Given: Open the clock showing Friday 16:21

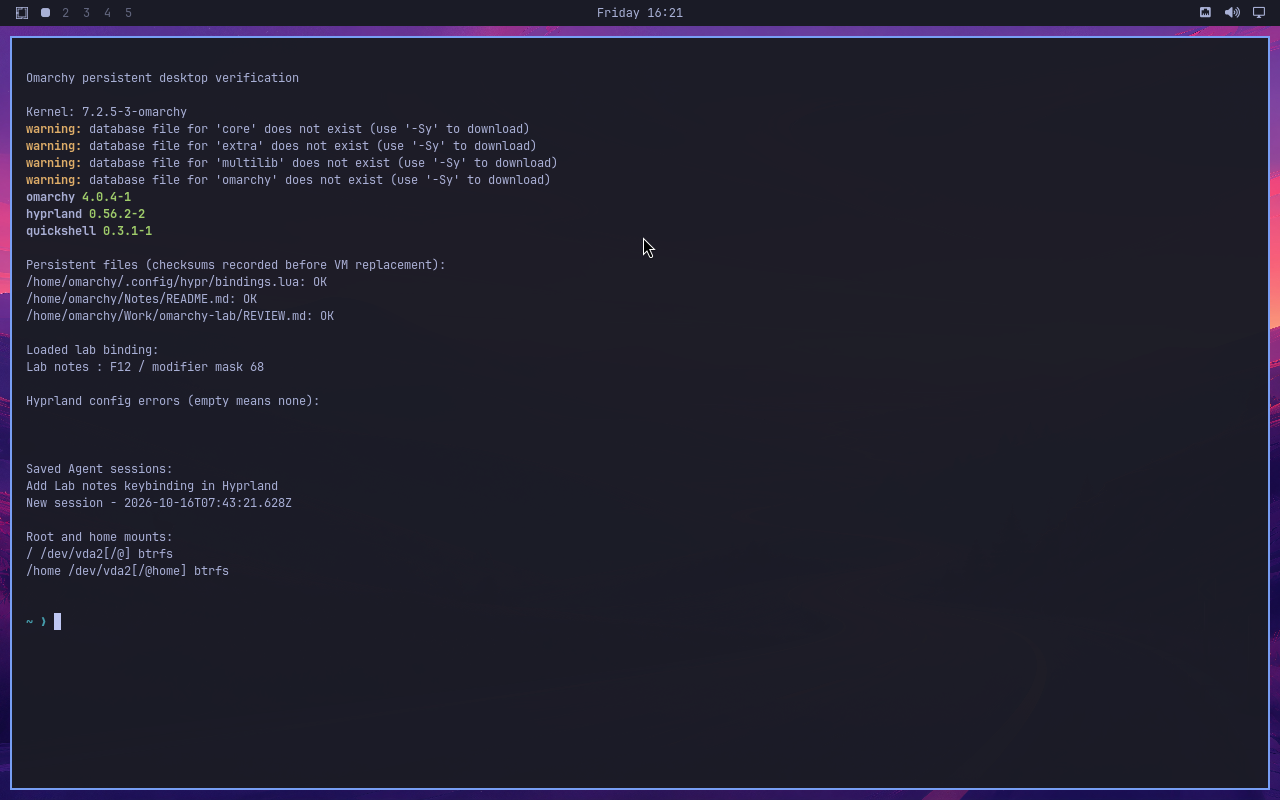Looking at the screenshot, I should tap(640, 13).
